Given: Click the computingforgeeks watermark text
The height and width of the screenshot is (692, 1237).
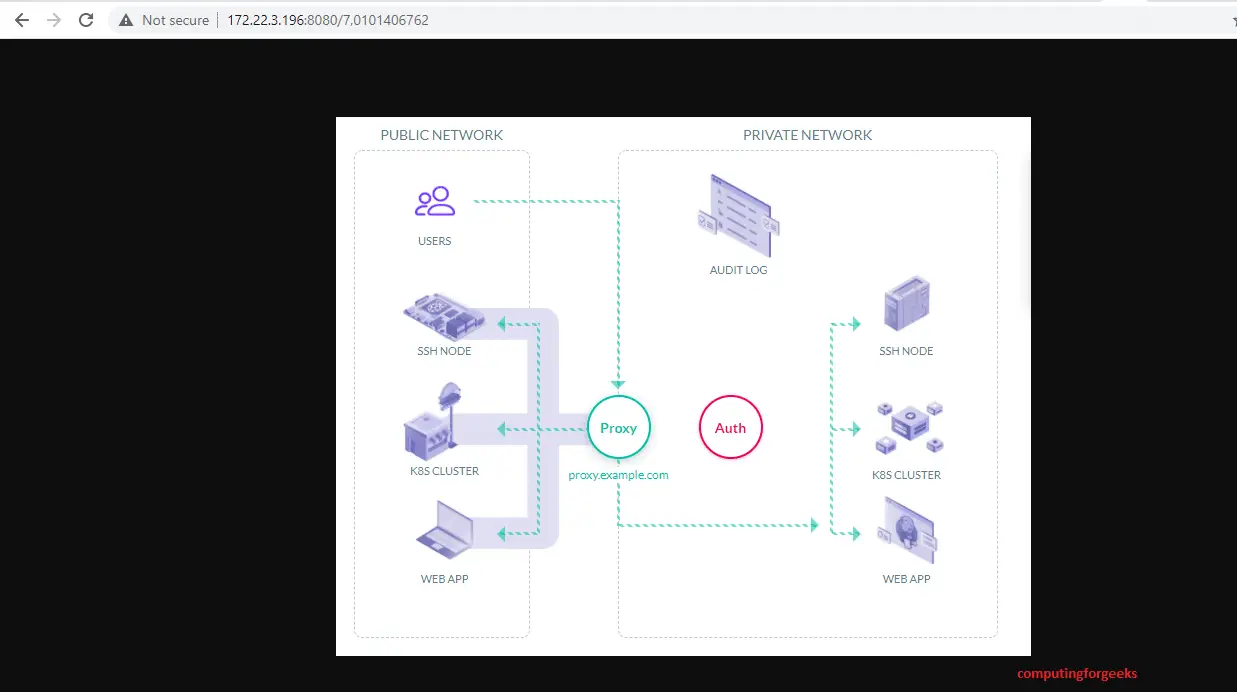Looking at the screenshot, I should 1076,673.
